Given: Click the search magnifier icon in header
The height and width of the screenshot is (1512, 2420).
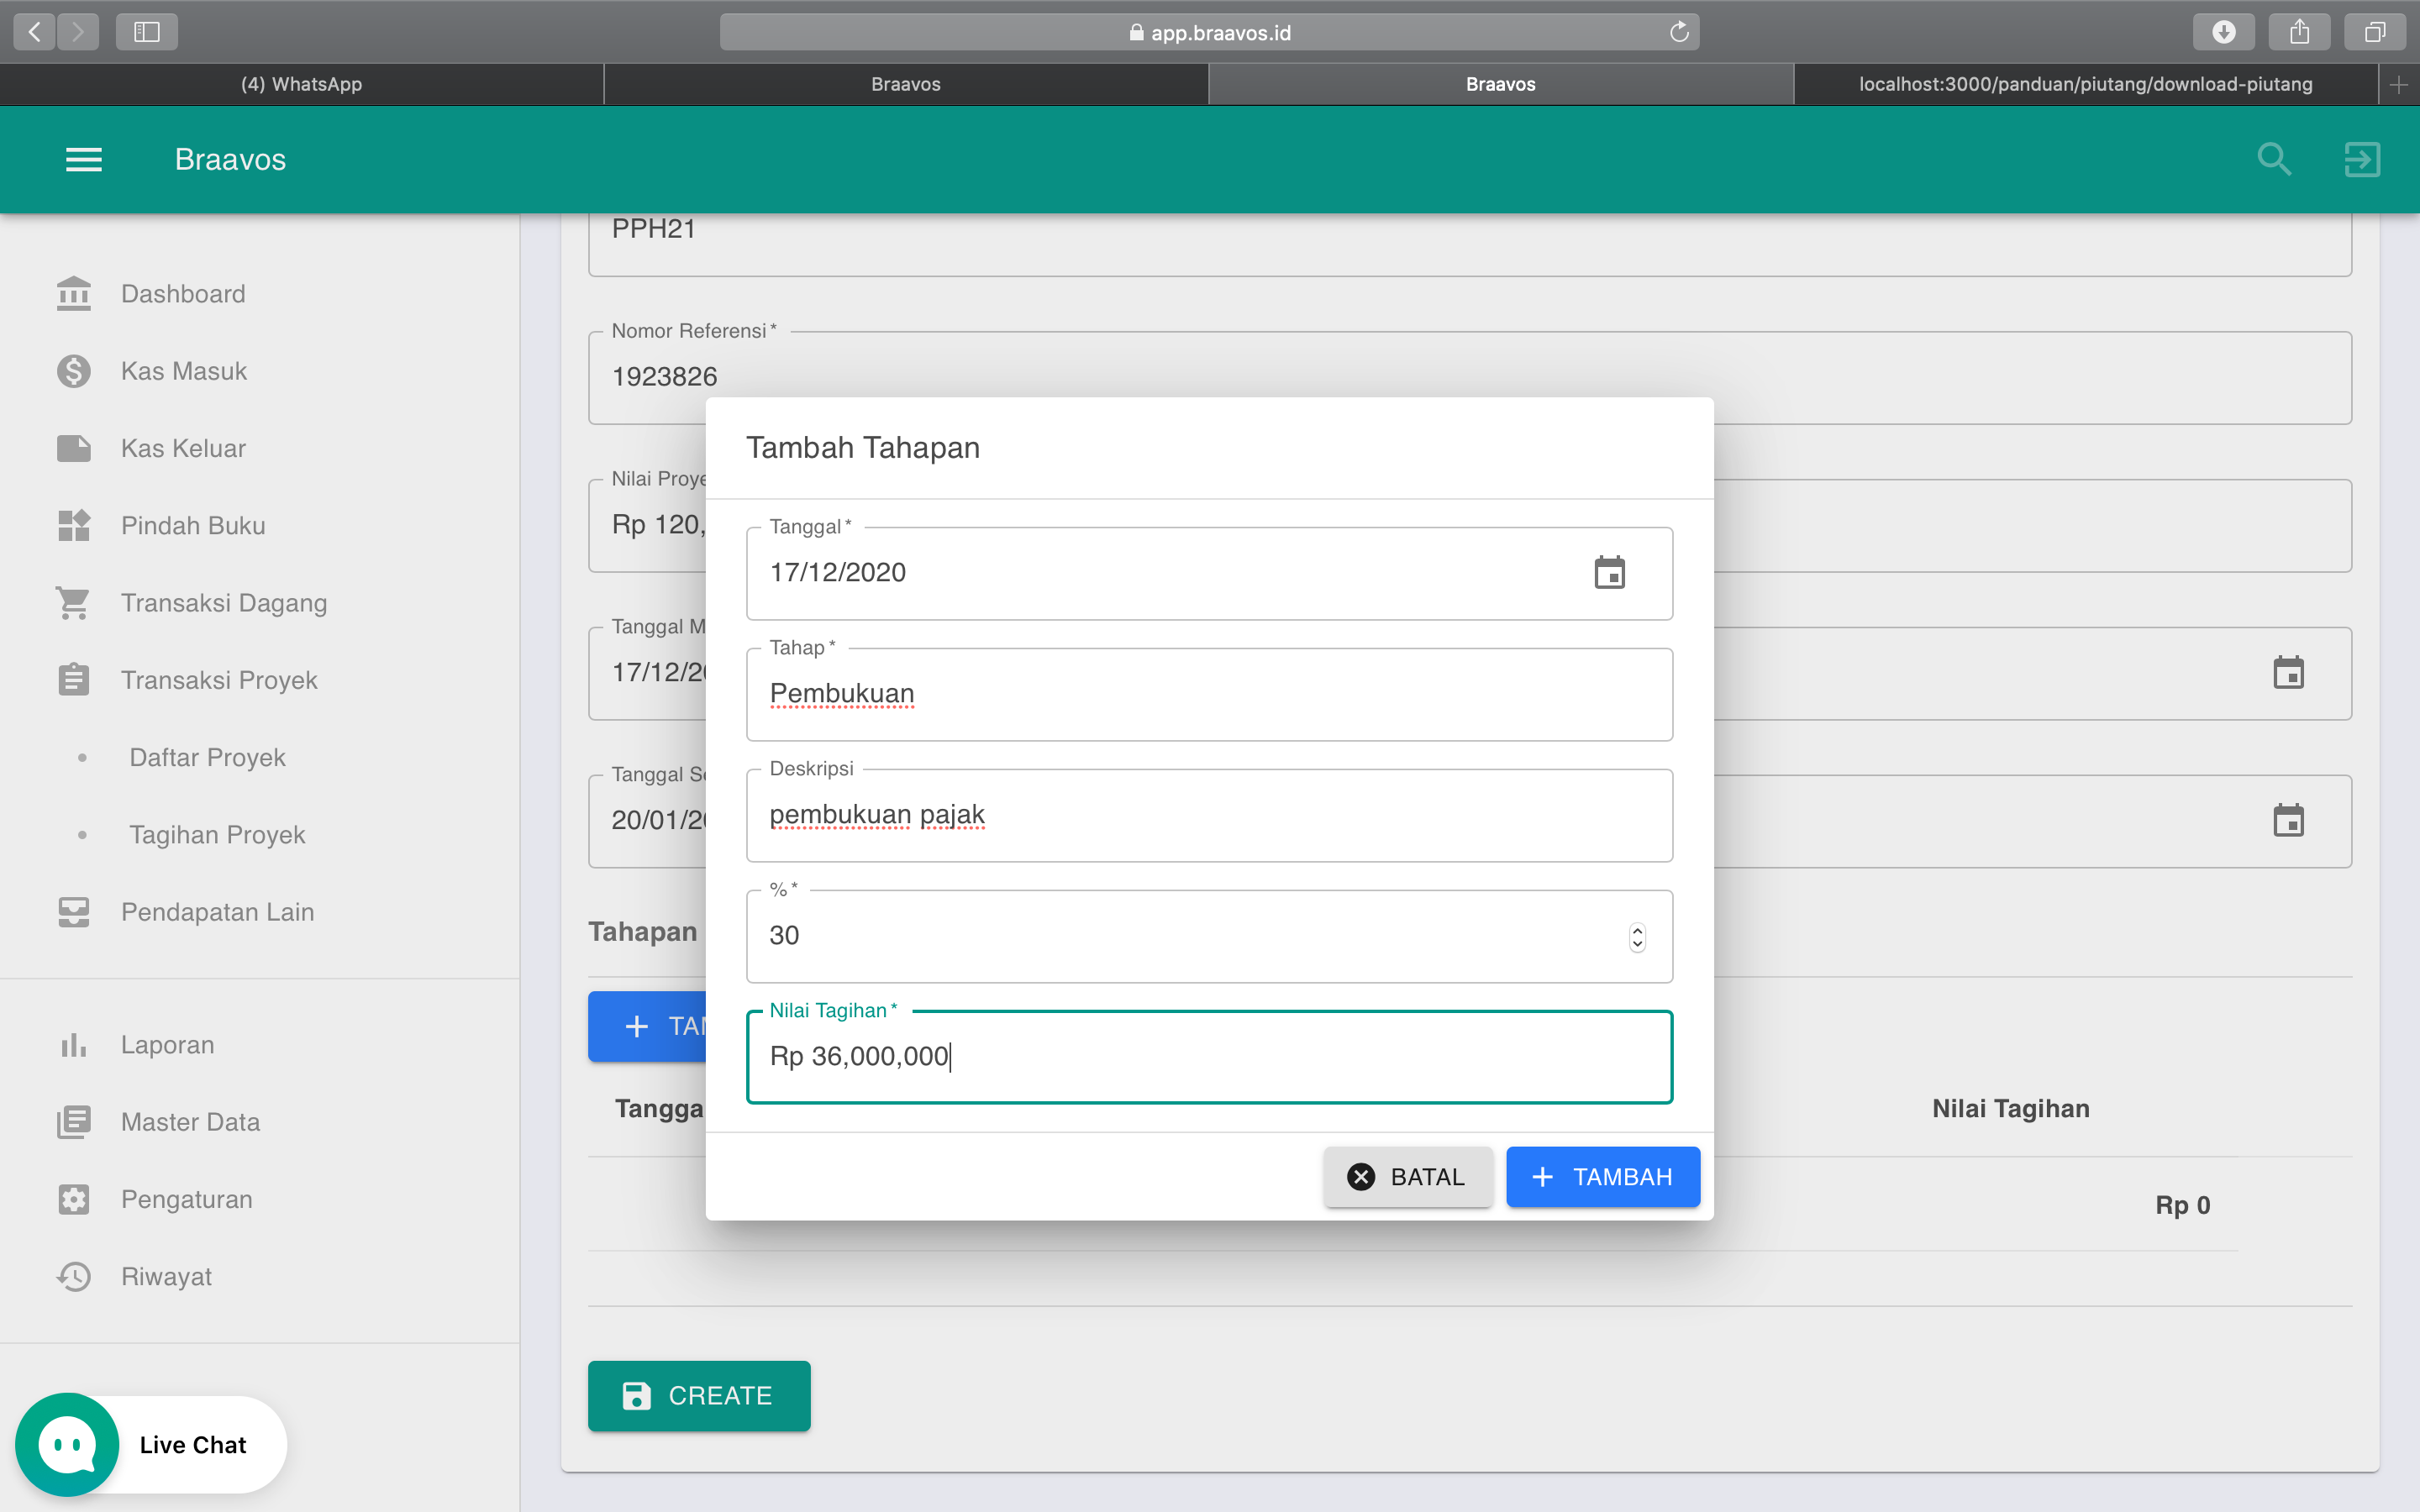Looking at the screenshot, I should 2274,160.
